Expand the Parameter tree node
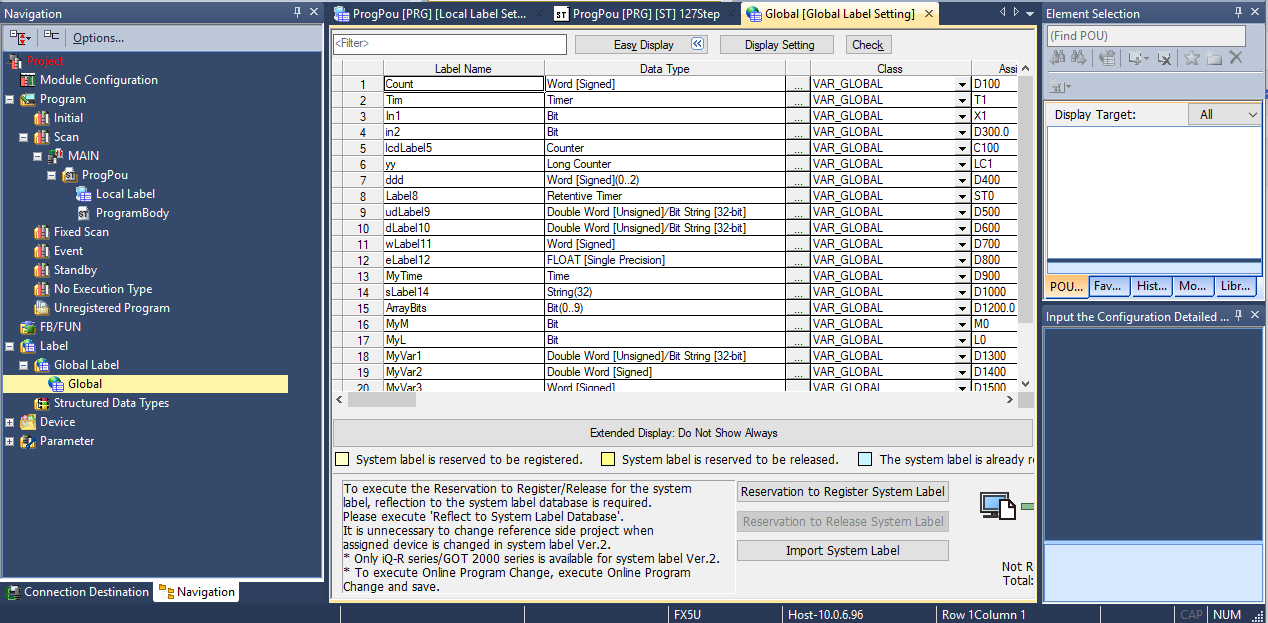The width and height of the screenshot is (1268, 623). pos(10,441)
